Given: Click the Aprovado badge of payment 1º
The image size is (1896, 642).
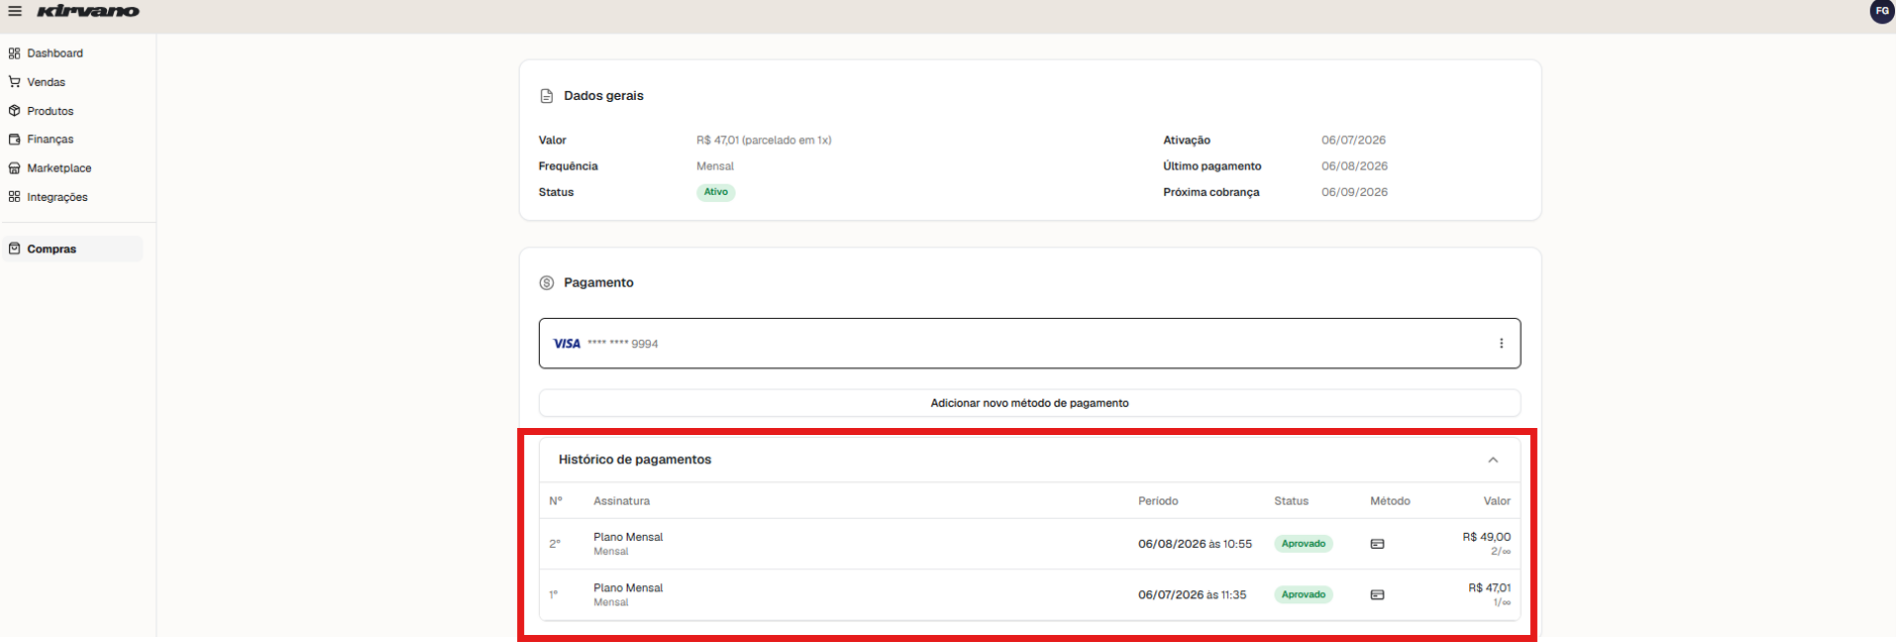Looking at the screenshot, I should tap(1303, 594).
